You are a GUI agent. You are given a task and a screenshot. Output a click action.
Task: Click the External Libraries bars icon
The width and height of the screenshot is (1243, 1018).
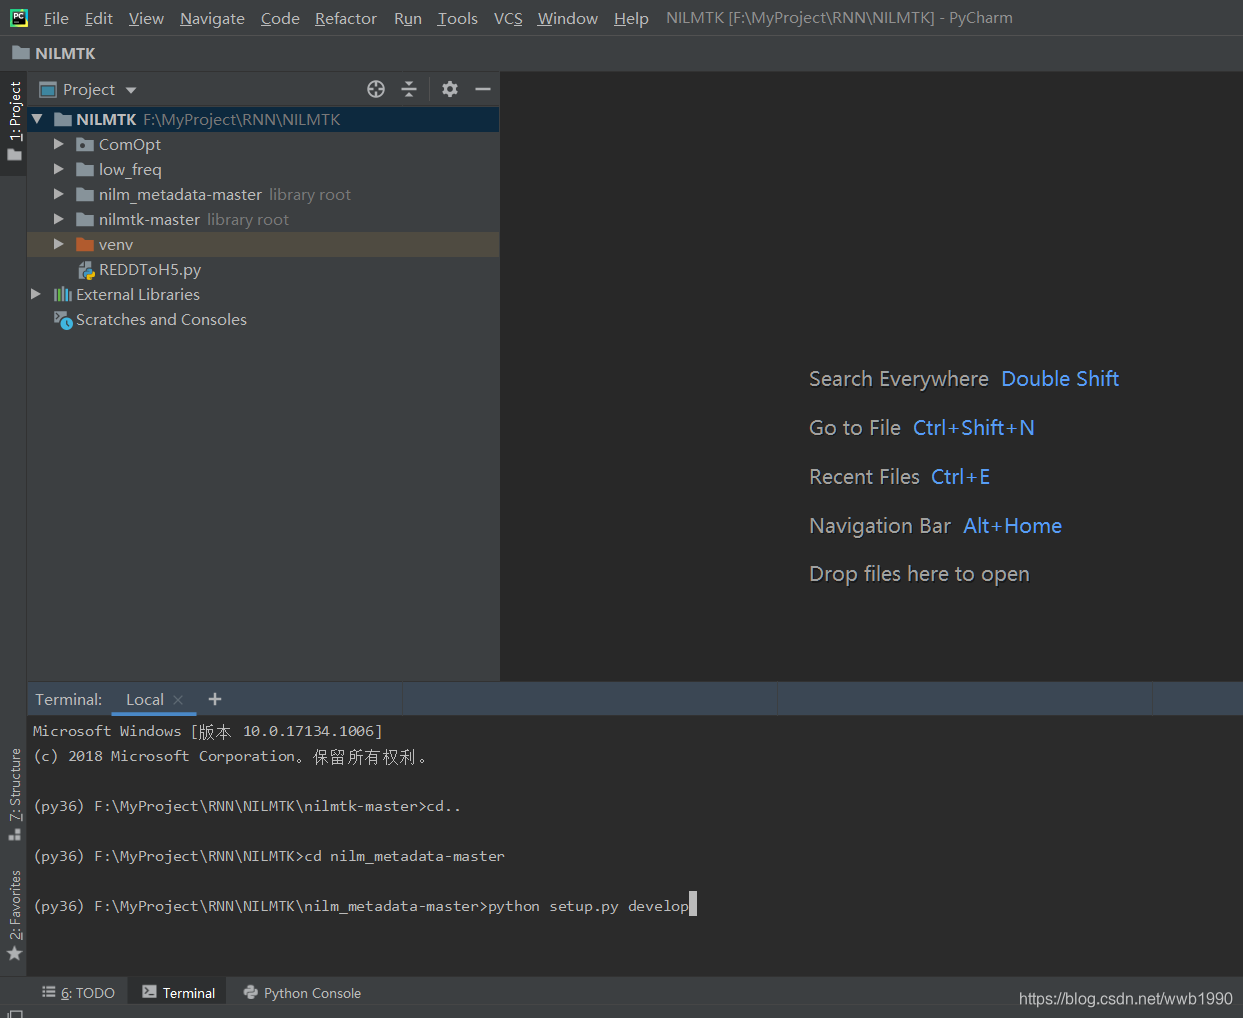pyautogui.click(x=63, y=294)
